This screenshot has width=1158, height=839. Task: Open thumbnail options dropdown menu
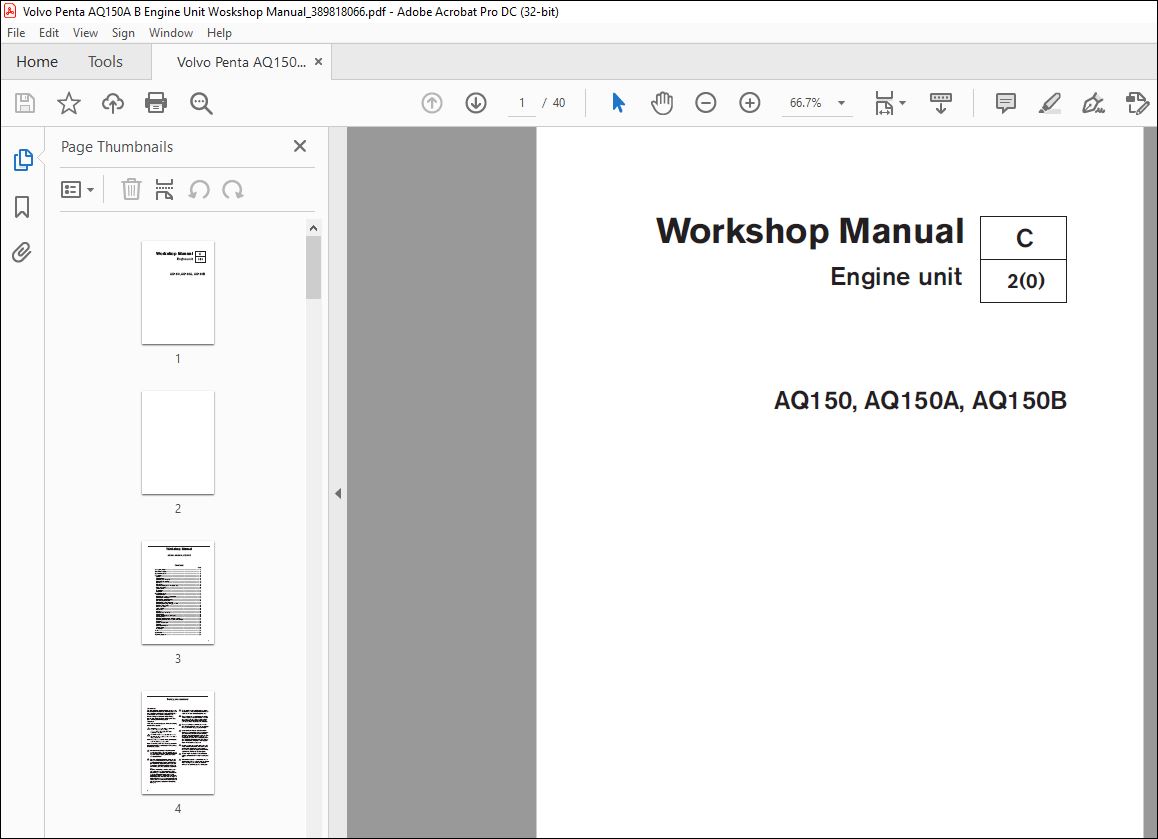point(78,190)
